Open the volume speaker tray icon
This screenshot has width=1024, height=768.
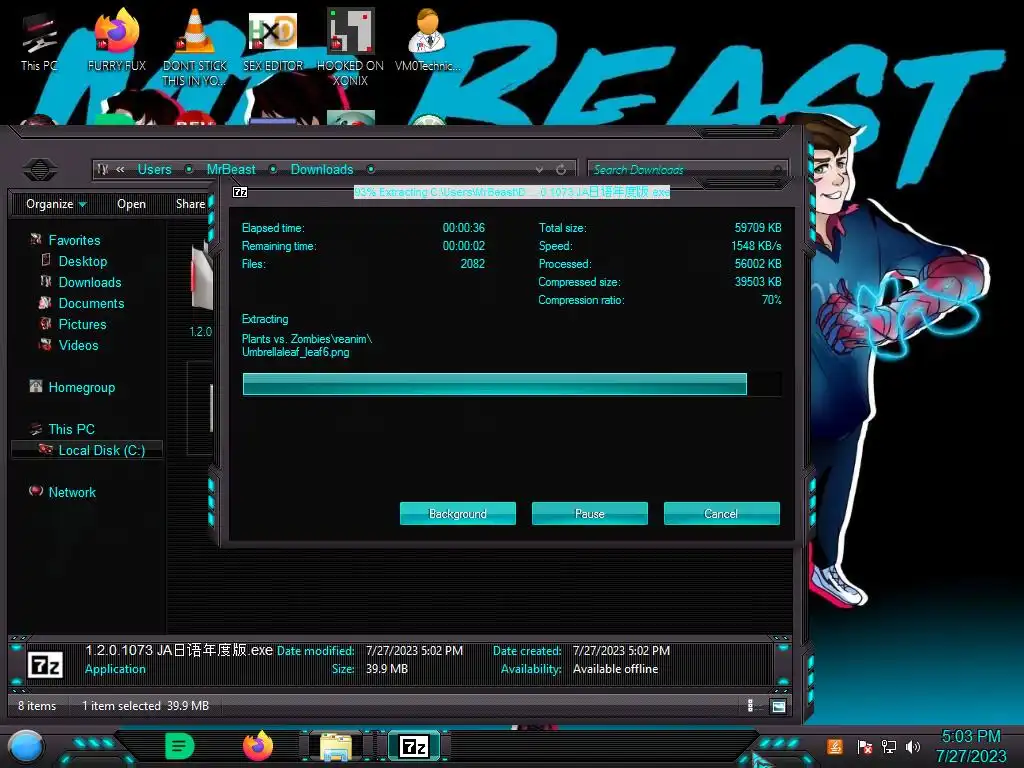913,746
